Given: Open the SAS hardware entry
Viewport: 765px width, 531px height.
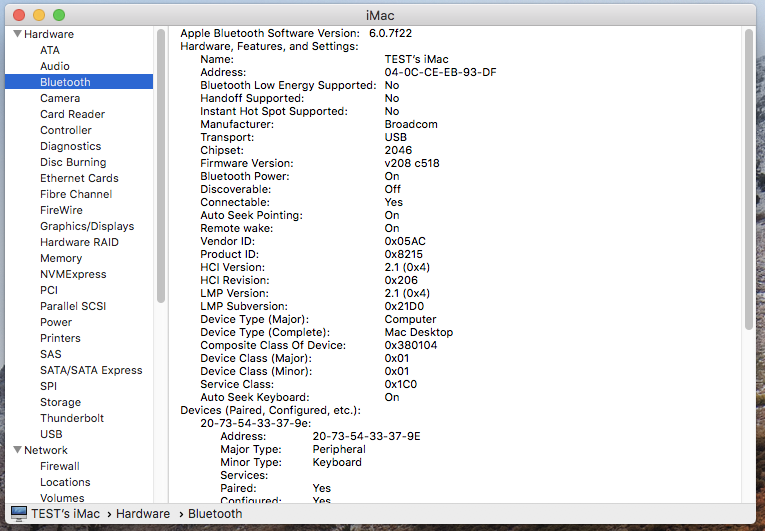Looking at the screenshot, I should [x=51, y=354].
